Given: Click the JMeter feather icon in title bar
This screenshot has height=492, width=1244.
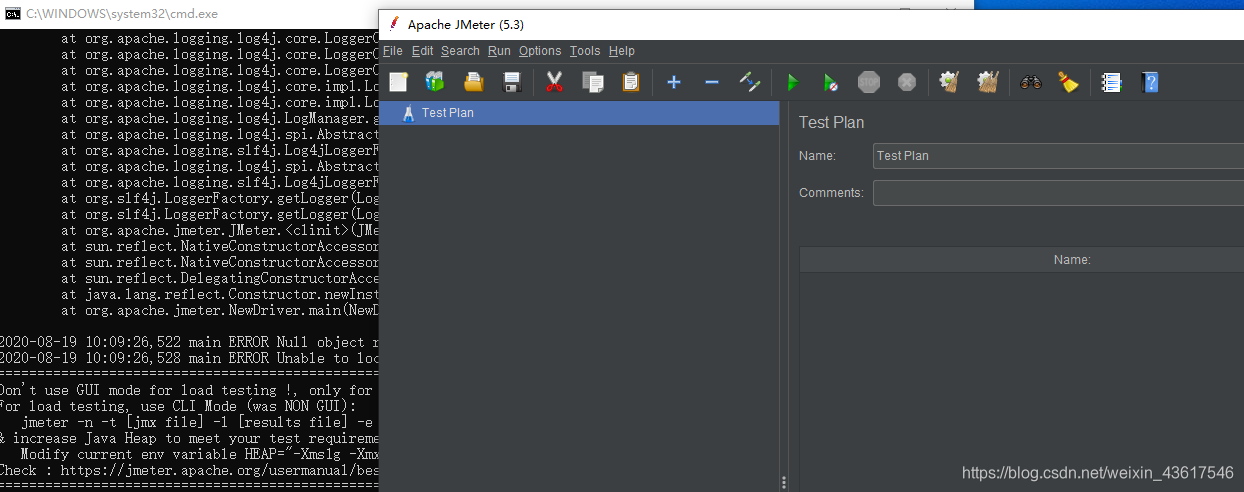Looking at the screenshot, I should tap(394, 25).
